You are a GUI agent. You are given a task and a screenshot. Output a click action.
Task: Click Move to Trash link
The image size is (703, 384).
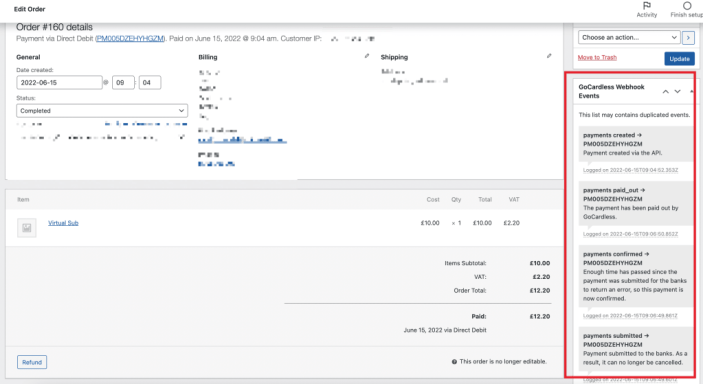597,57
